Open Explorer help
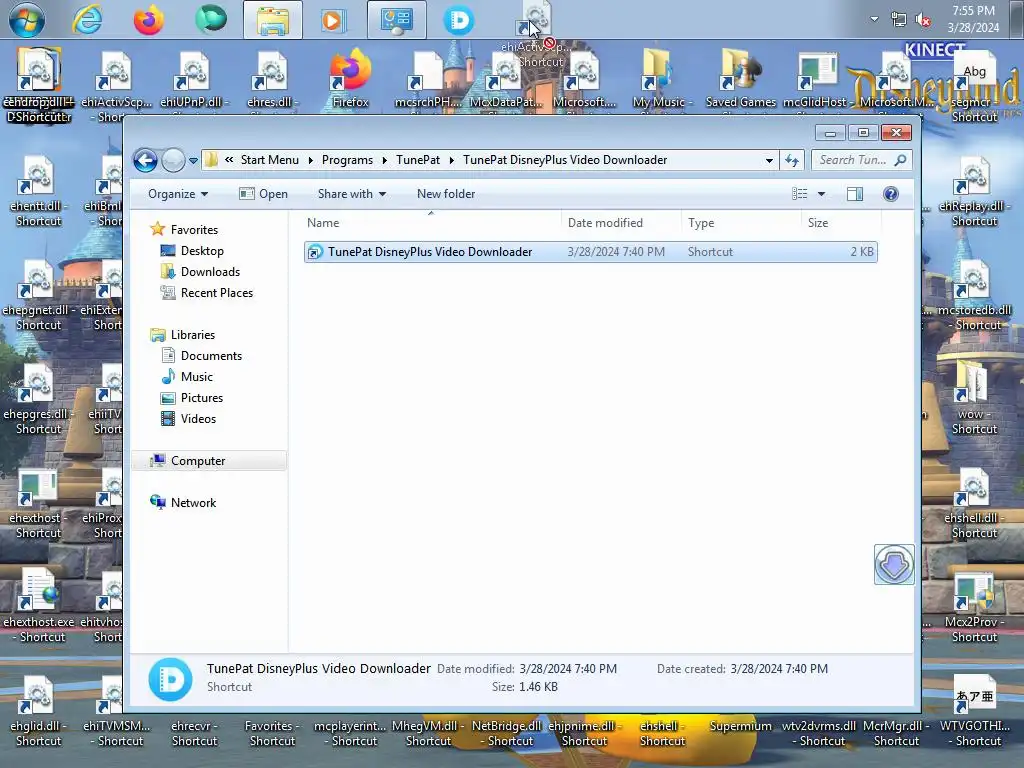1024x768 pixels. [890, 194]
